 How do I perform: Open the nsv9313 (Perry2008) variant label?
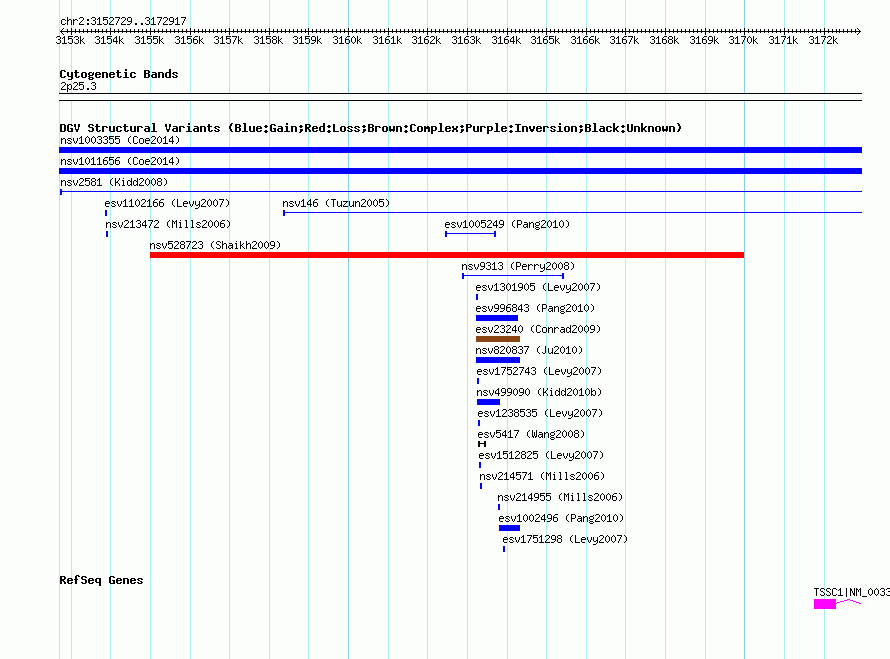pyautogui.click(x=517, y=266)
